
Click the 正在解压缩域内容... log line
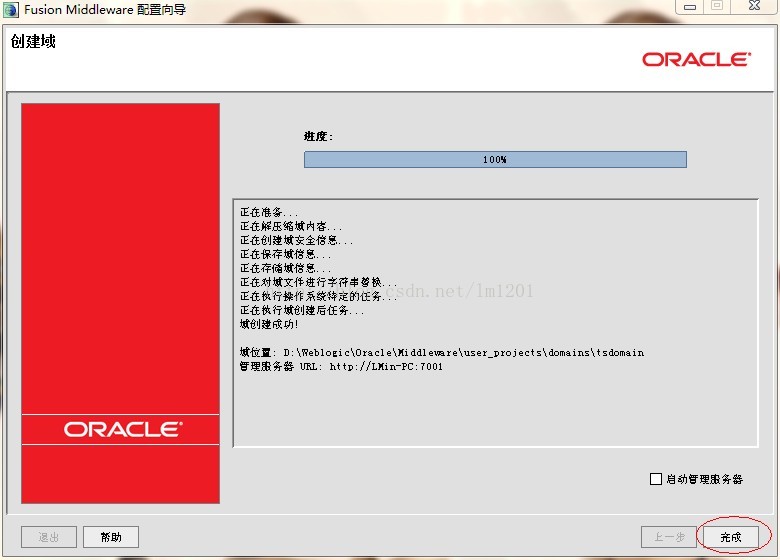[x=291, y=226]
